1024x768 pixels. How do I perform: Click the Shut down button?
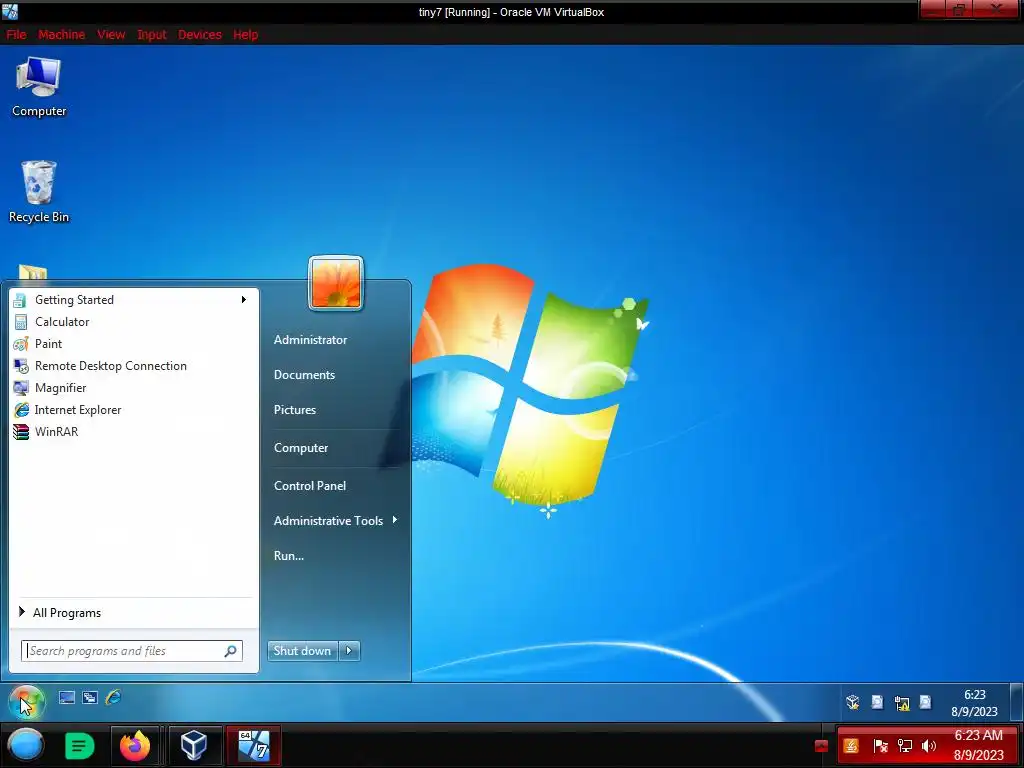302,651
